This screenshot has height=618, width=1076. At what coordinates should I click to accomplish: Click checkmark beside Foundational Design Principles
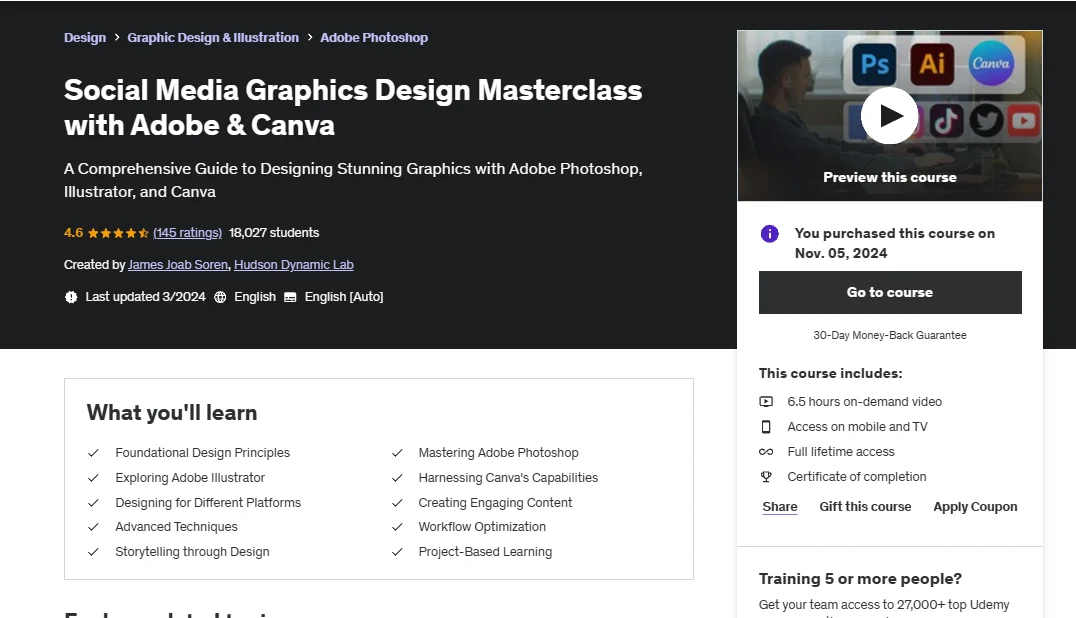pyautogui.click(x=93, y=453)
